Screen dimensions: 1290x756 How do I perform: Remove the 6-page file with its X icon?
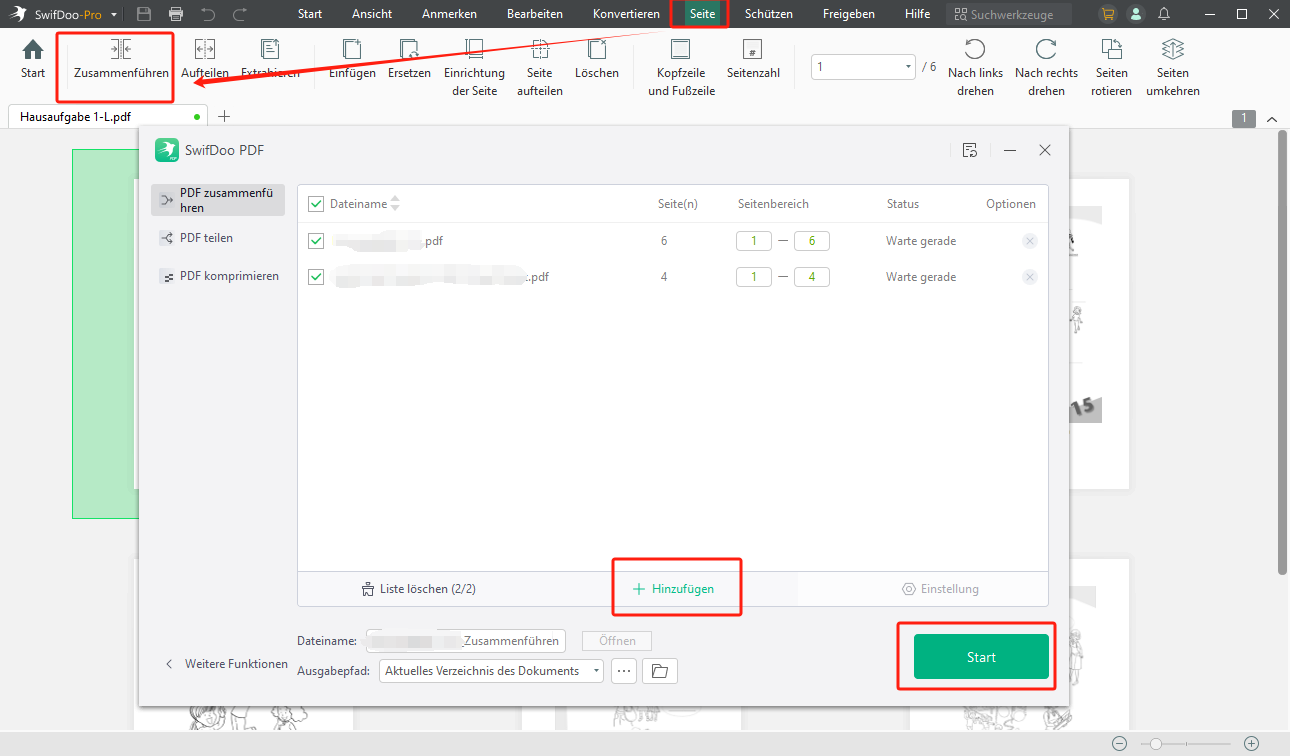pos(1030,241)
